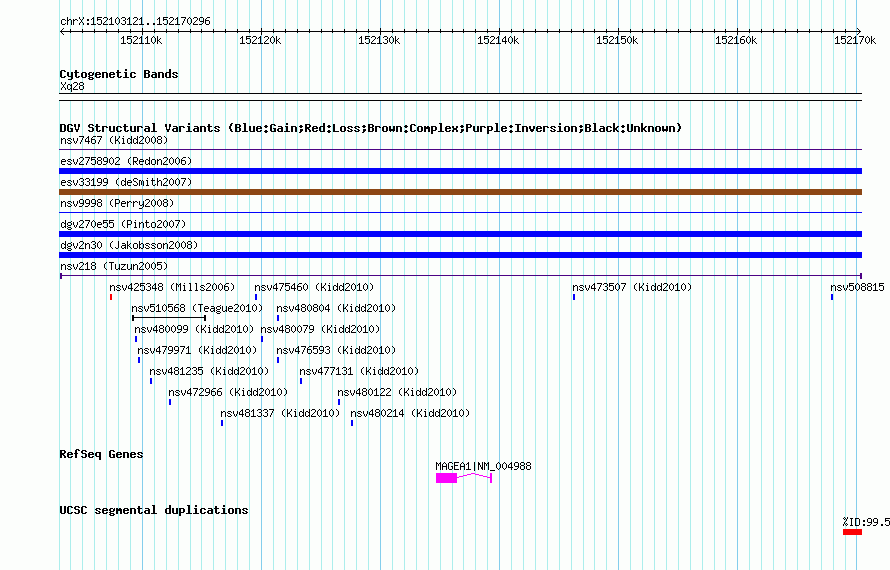Viewport: 890px width, 570px height.
Task: Click the blue marker under nsv480804
Action: coord(278,318)
